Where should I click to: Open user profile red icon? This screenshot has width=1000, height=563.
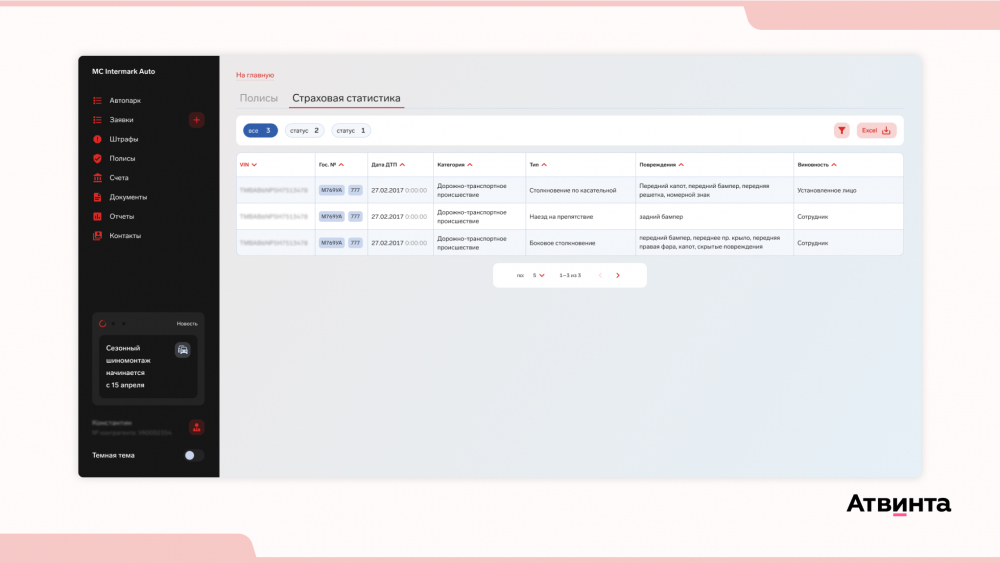[196, 427]
